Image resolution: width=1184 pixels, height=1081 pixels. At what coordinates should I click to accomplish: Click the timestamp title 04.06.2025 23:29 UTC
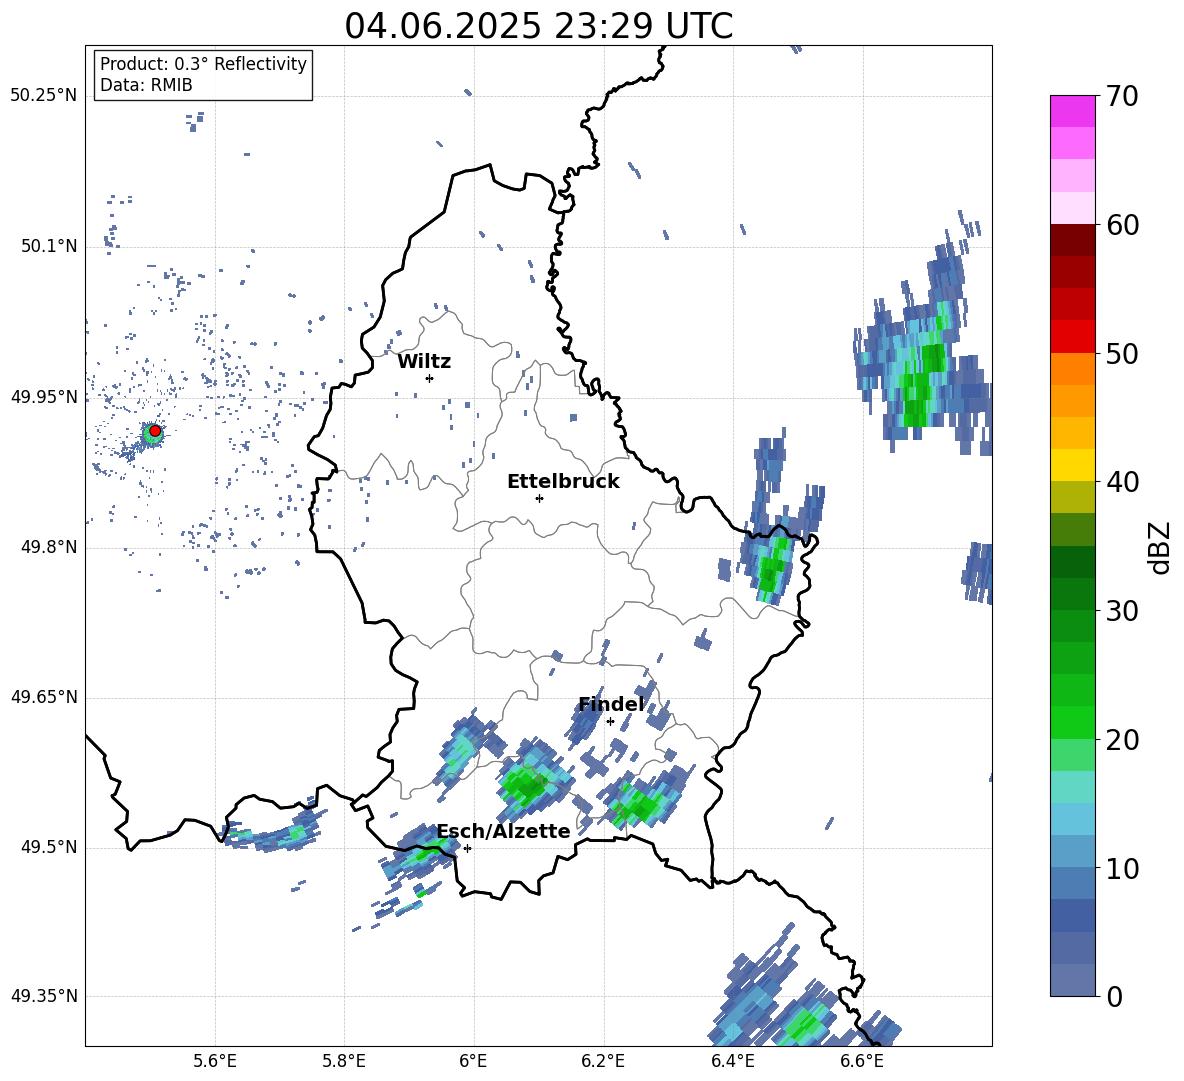pos(539,26)
